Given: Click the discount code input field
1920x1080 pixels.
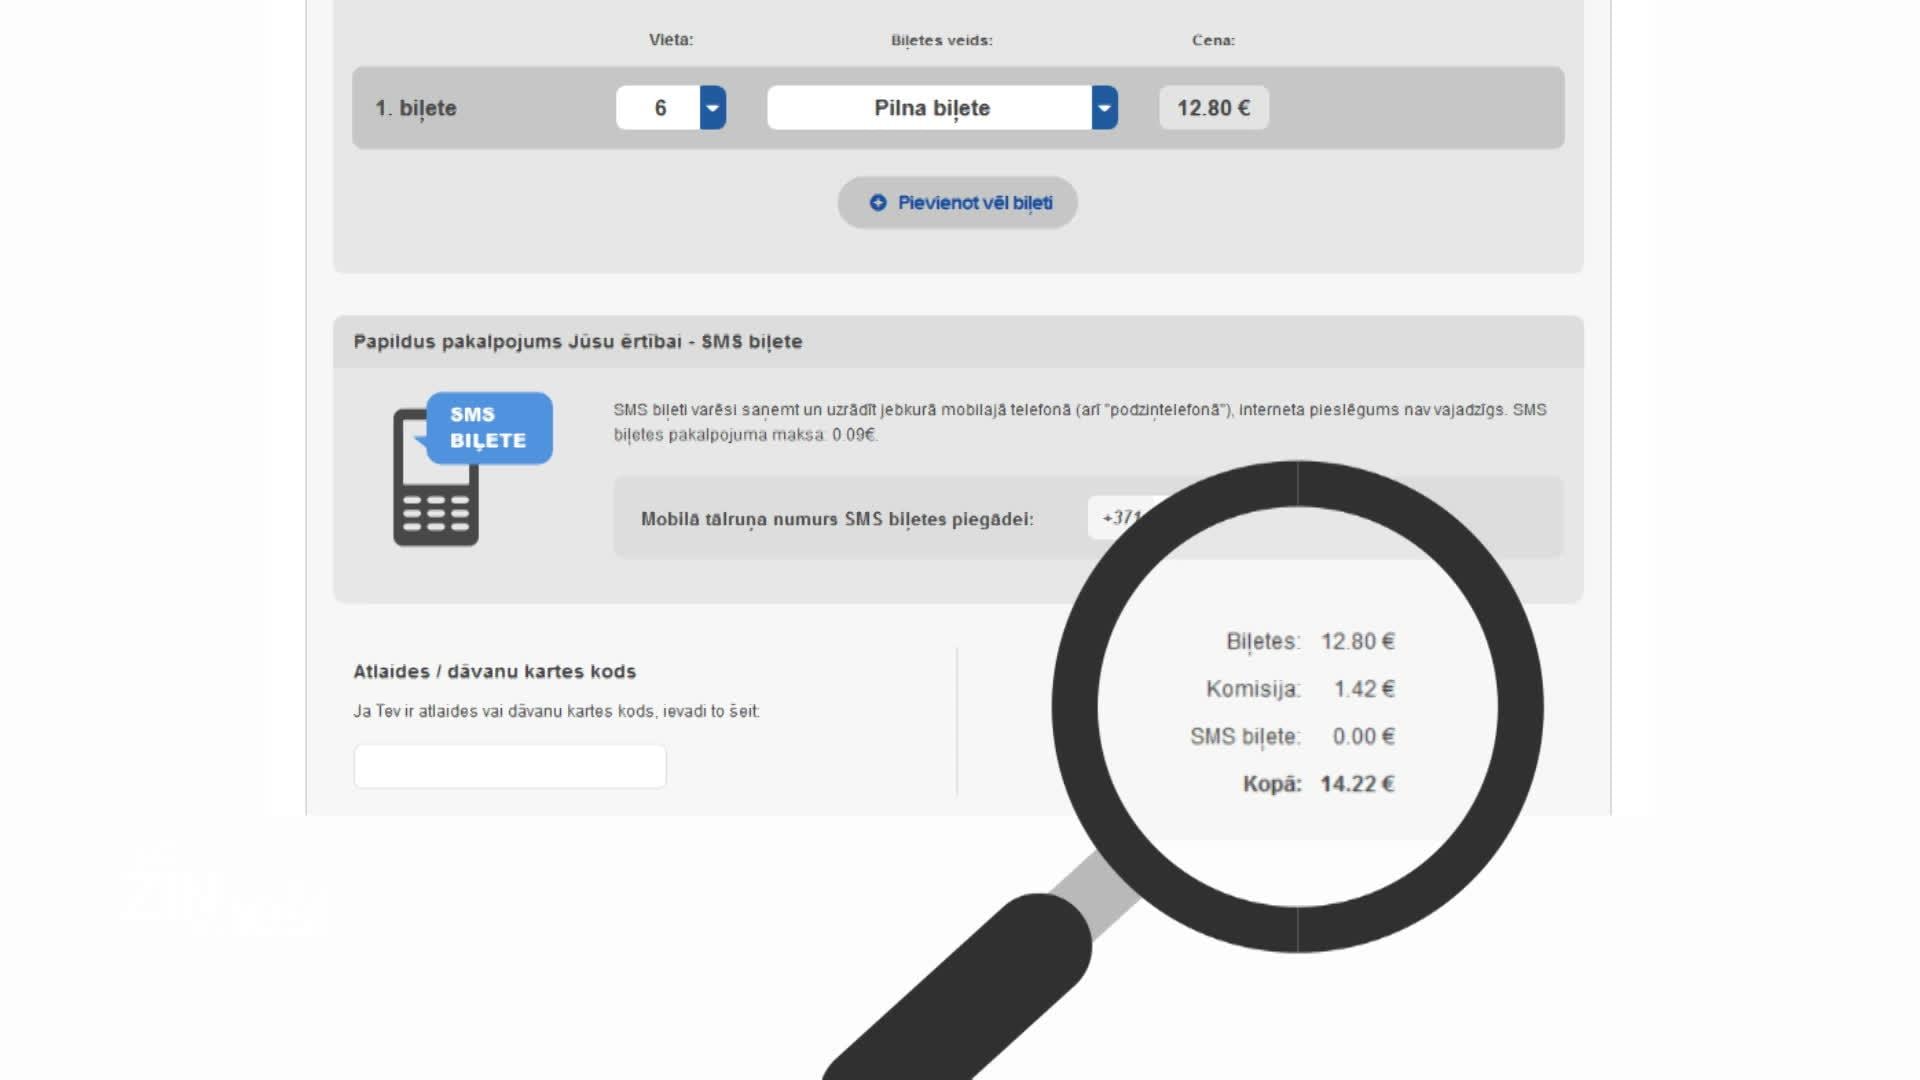Looking at the screenshot, I should coord(509,766).
